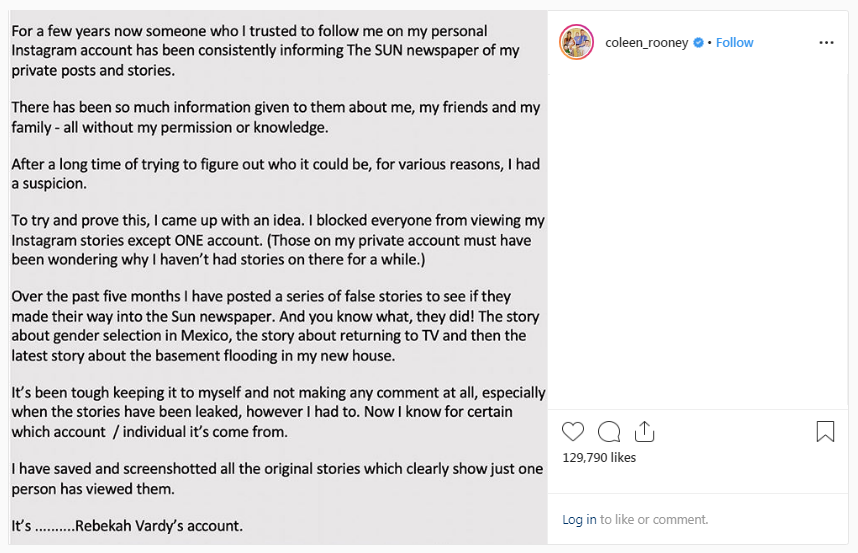Click the opening paragraph about The SUN newspaper

coord(265,50)
